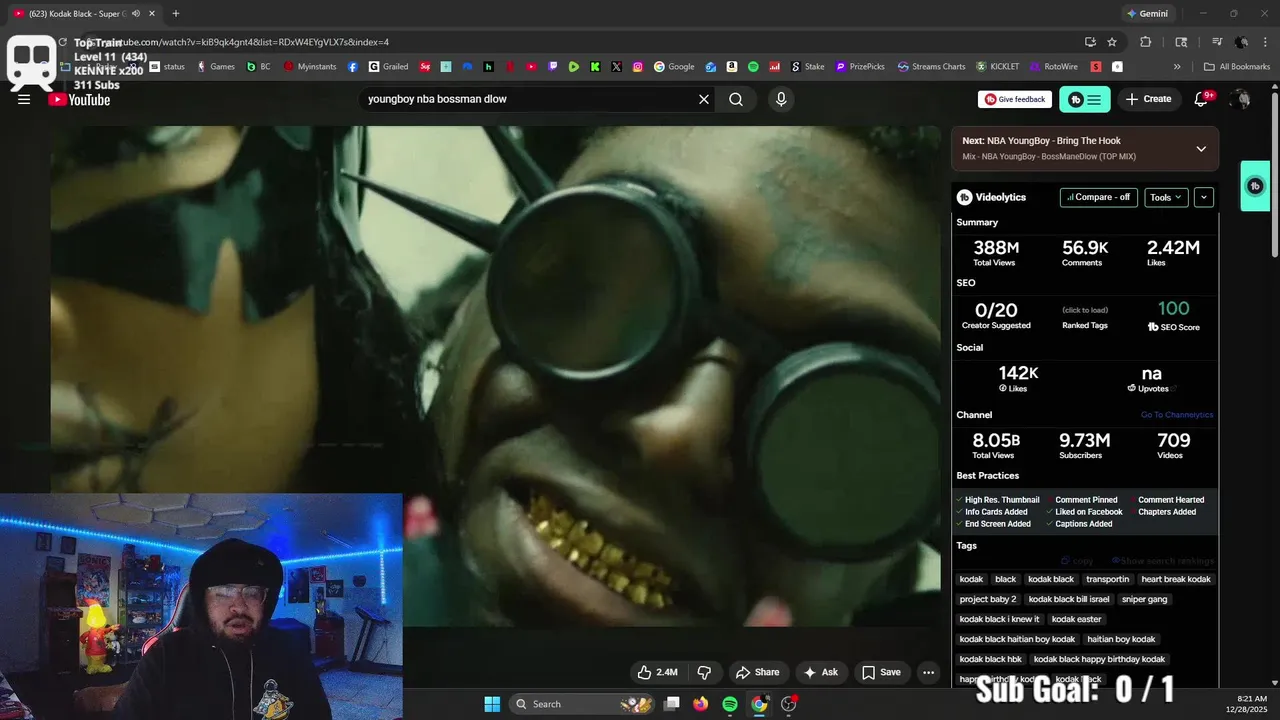Go to the YouTube home logo
Image resolution: width=1280 pixels, height=720 pixels.
(79, 99)
